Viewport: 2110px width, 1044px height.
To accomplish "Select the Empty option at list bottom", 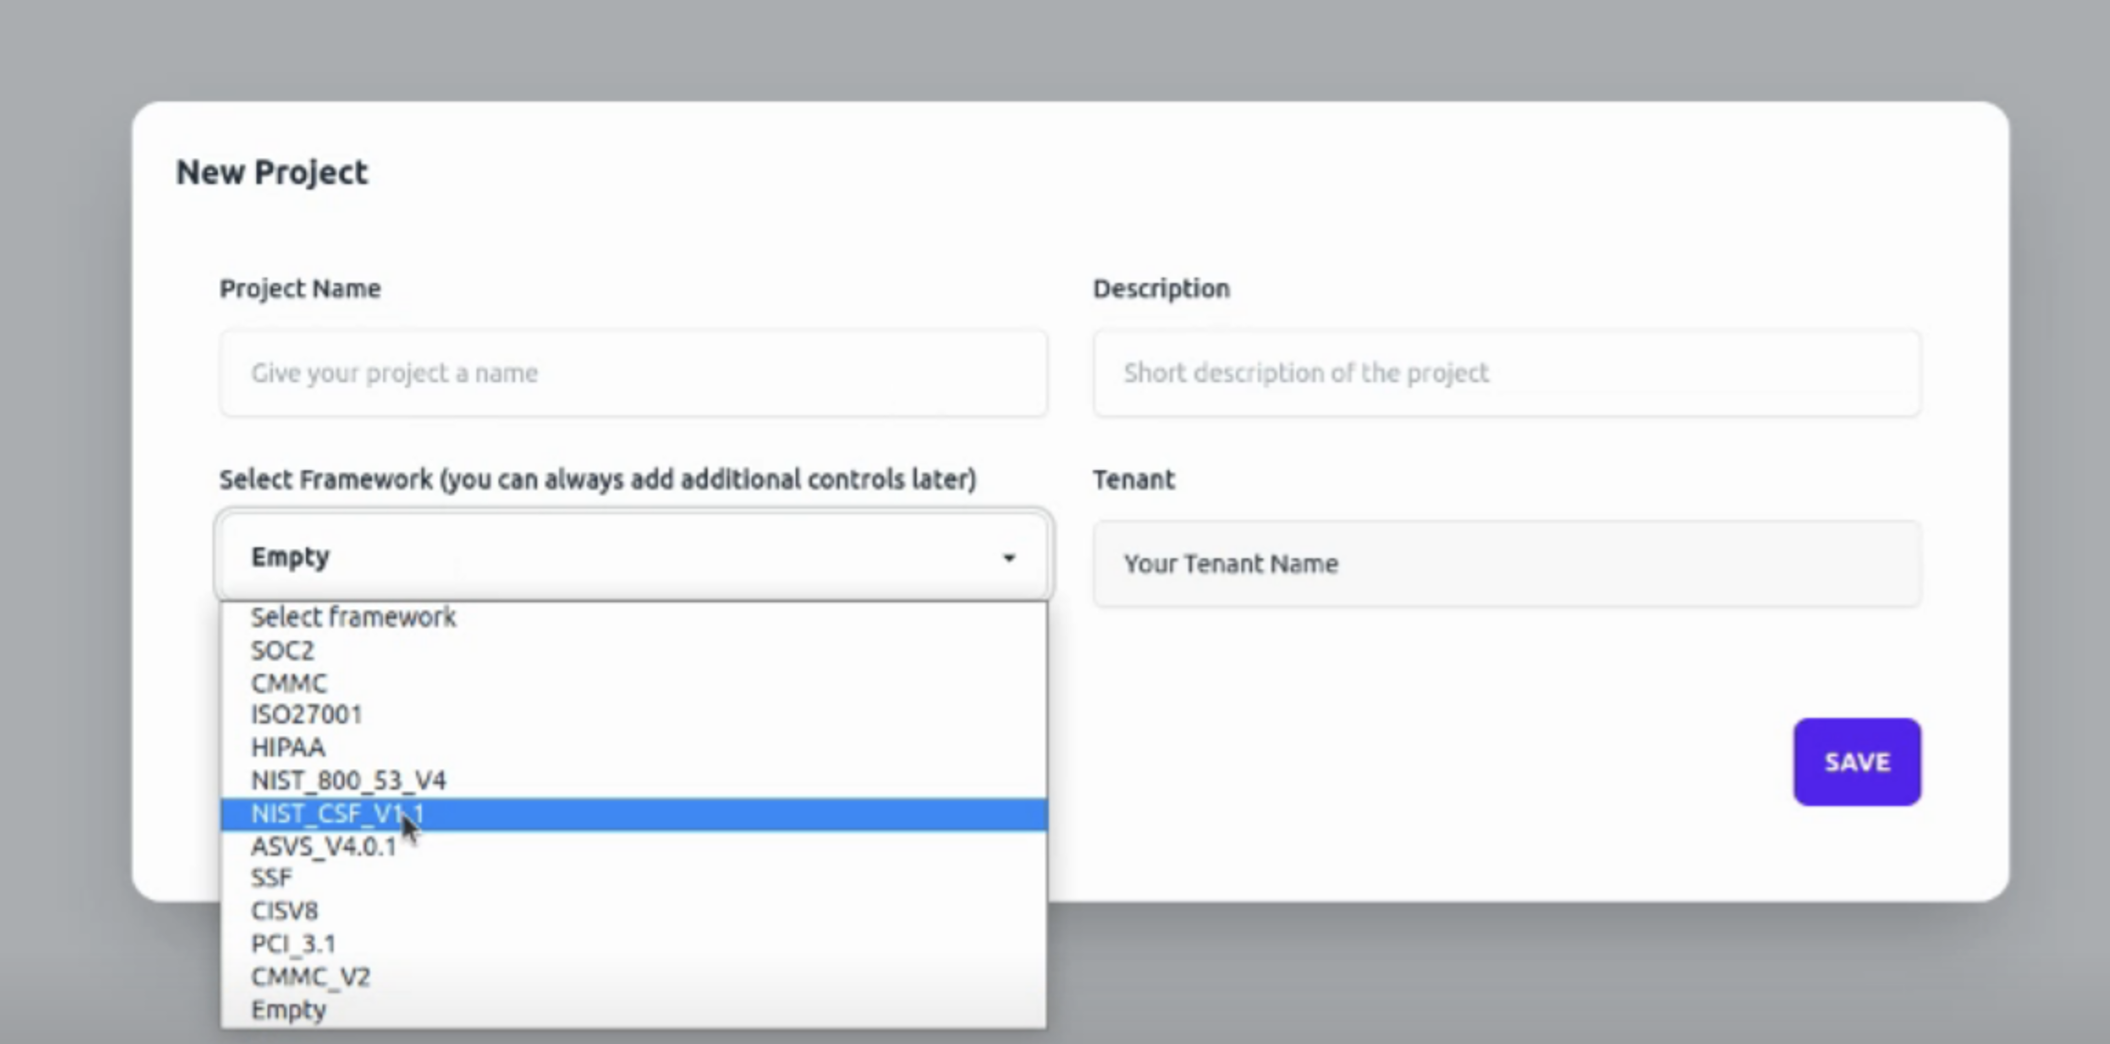I will 633,1009.
